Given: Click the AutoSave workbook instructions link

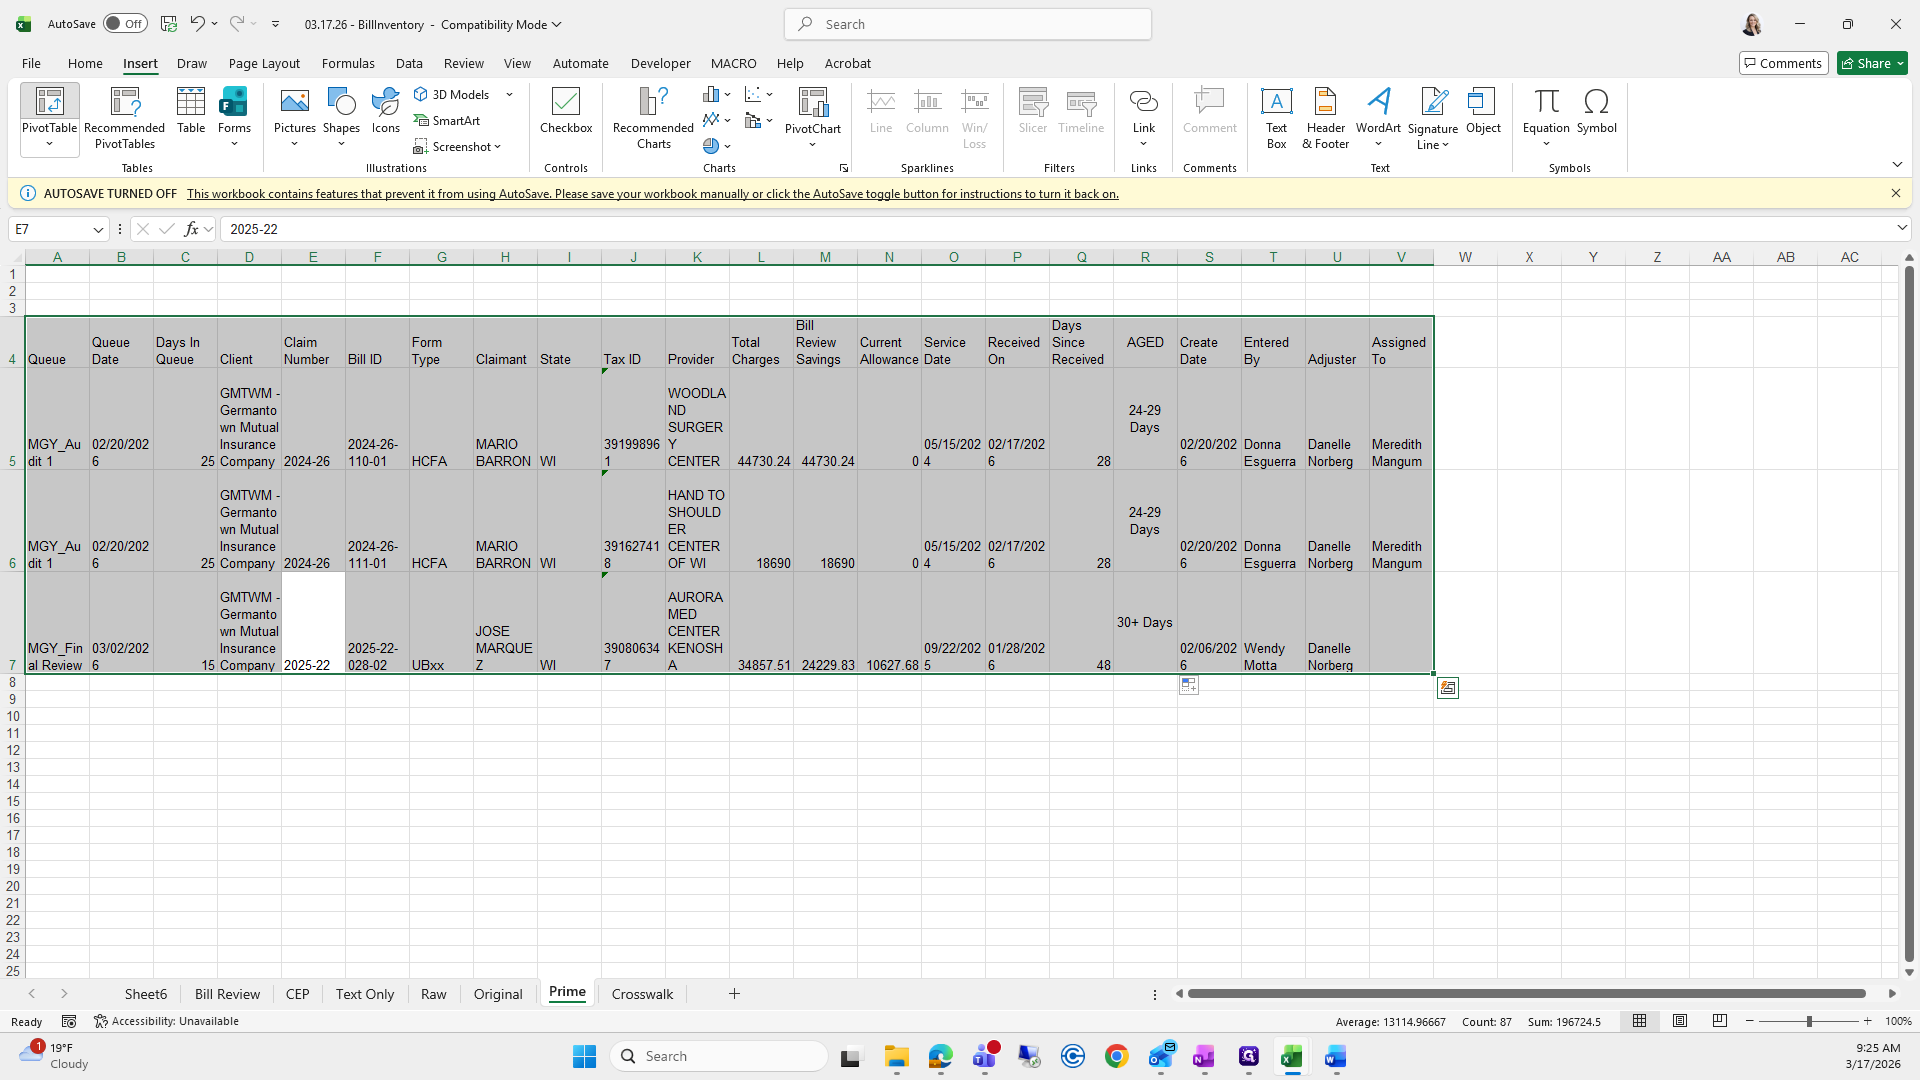Looking at the screenshot, I should coord(652,194).
